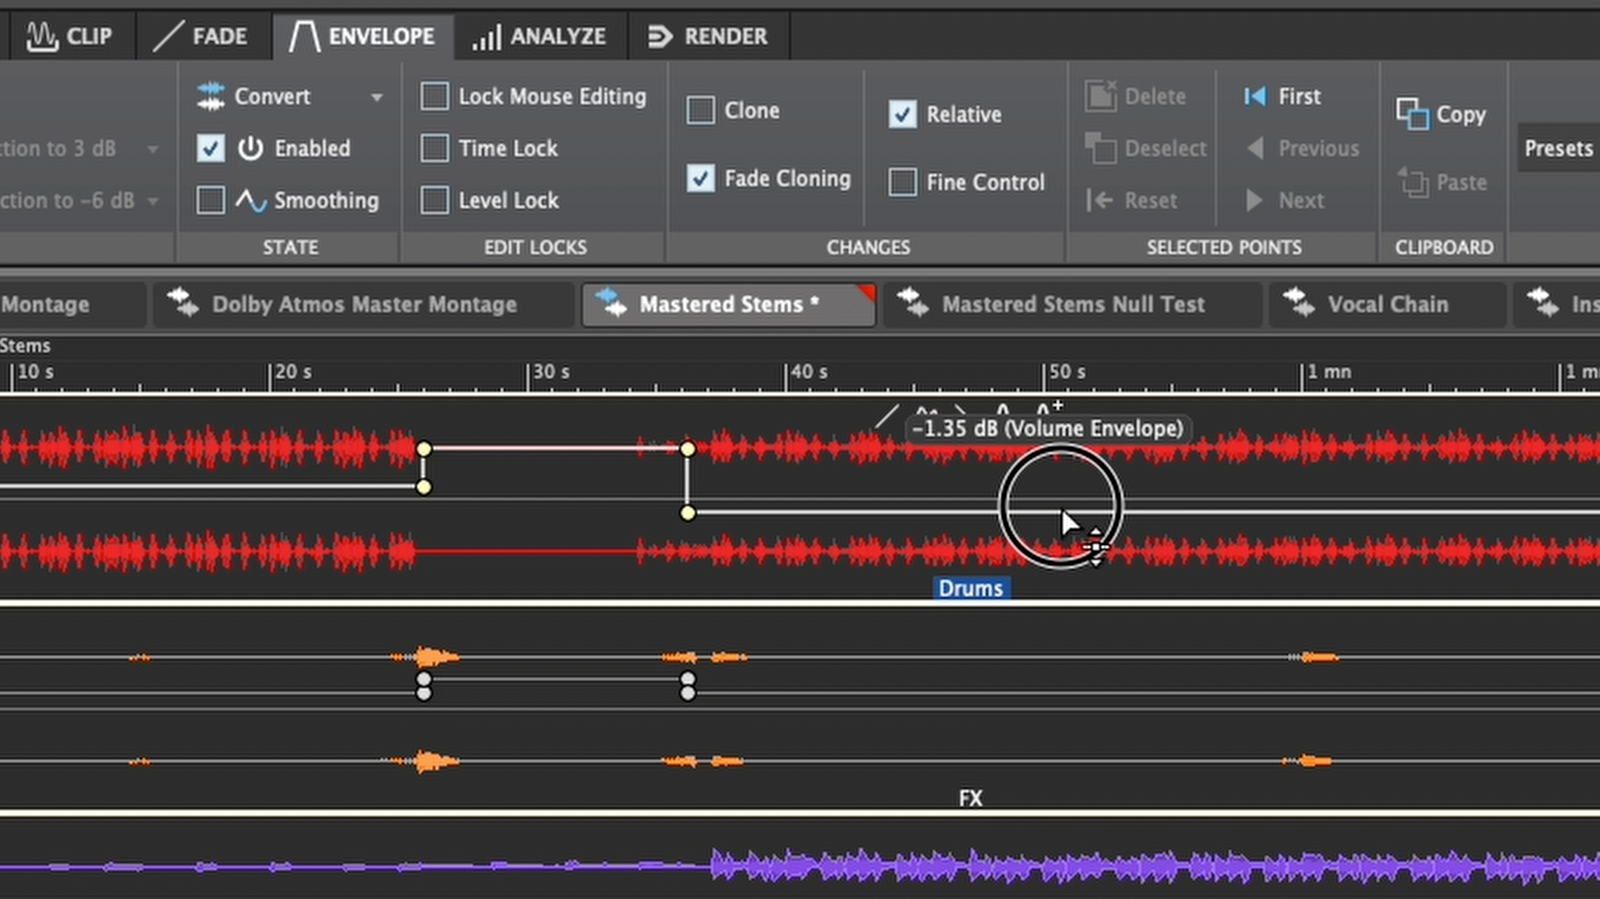This screenshot has height=899, width=1600.
Task: Open the Vocal Chain montage tab
Action: (x=1386, y=304)
